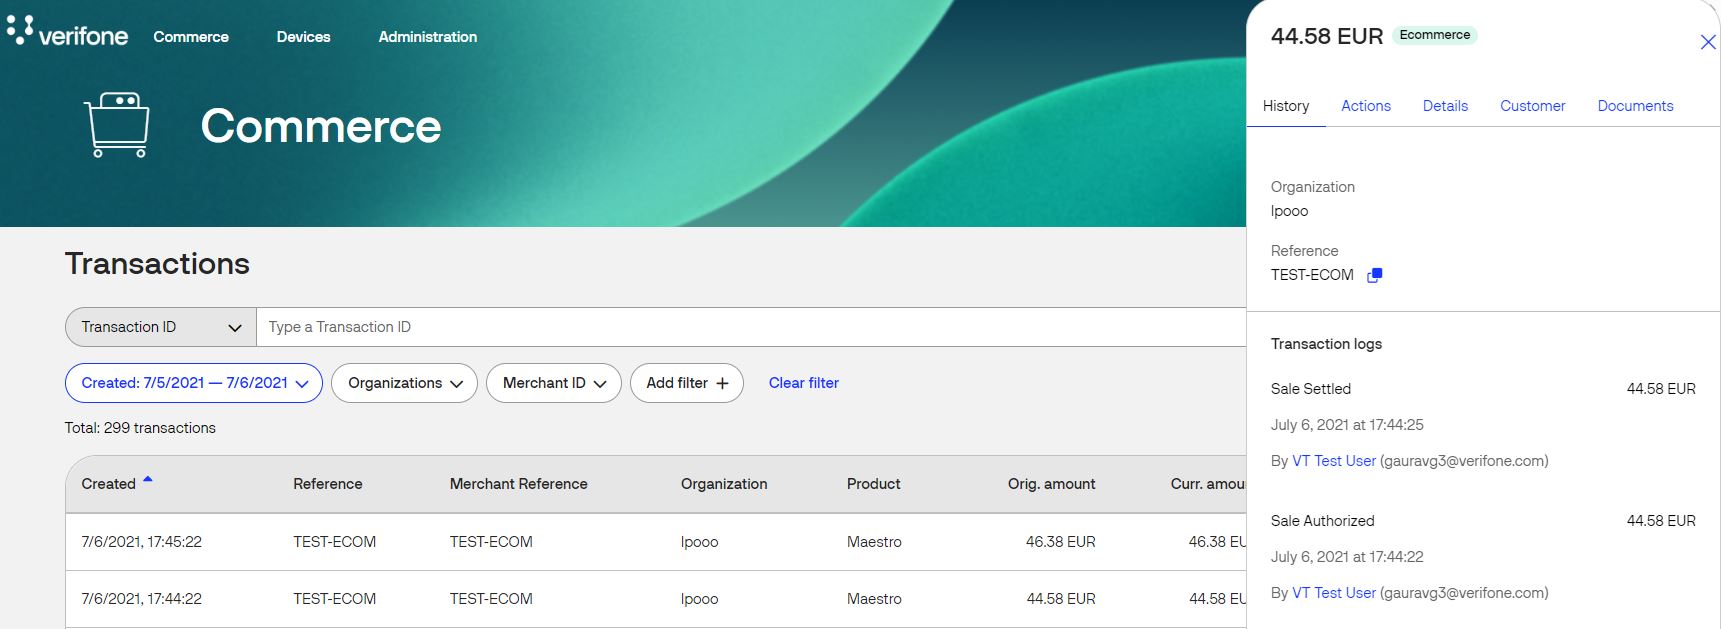Image resolution: width=1721 pixels, height=629 pixels.
Task: Copy the TEST-ECOM reference with copy icon
Action: 1374,275
